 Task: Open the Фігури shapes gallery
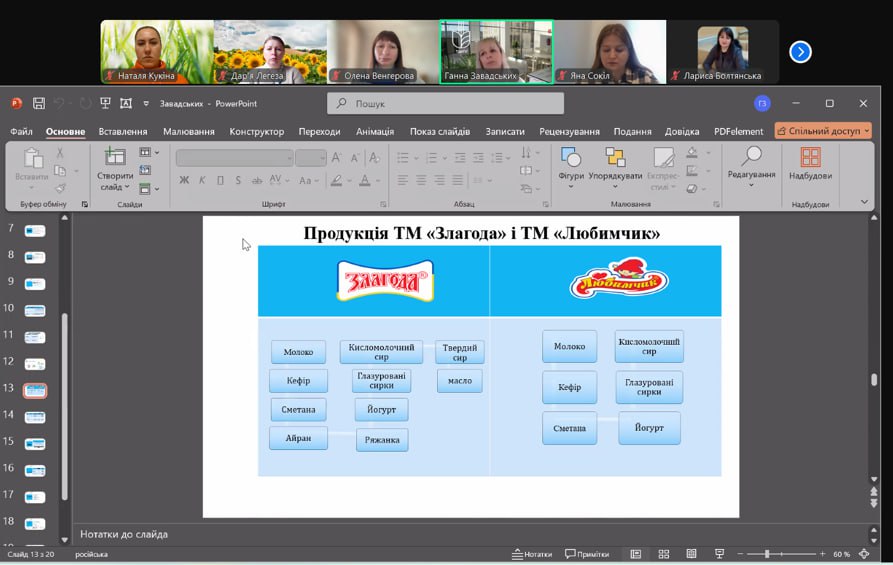571,164
